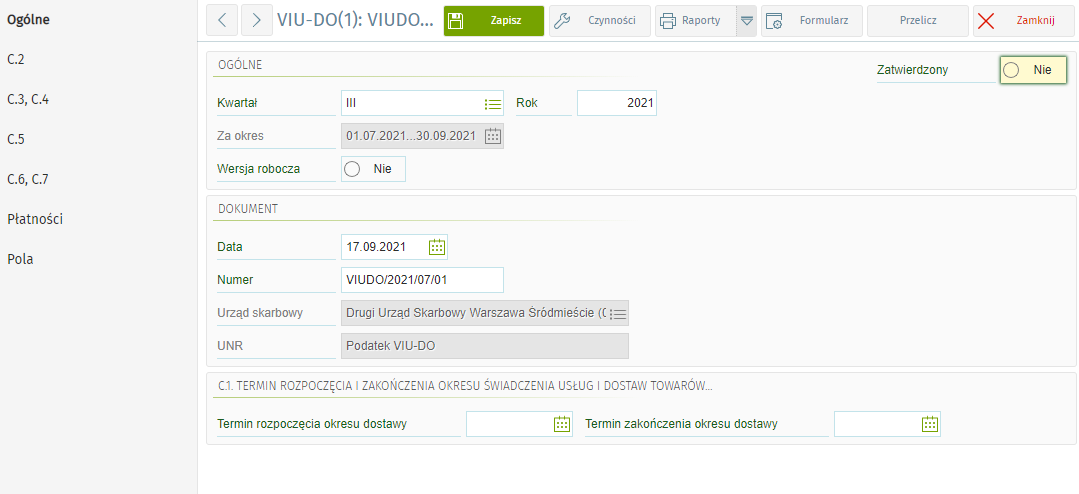This screenshot has height=494, width=1079.
Task: Click the Przelicz button
Action: 917,20
